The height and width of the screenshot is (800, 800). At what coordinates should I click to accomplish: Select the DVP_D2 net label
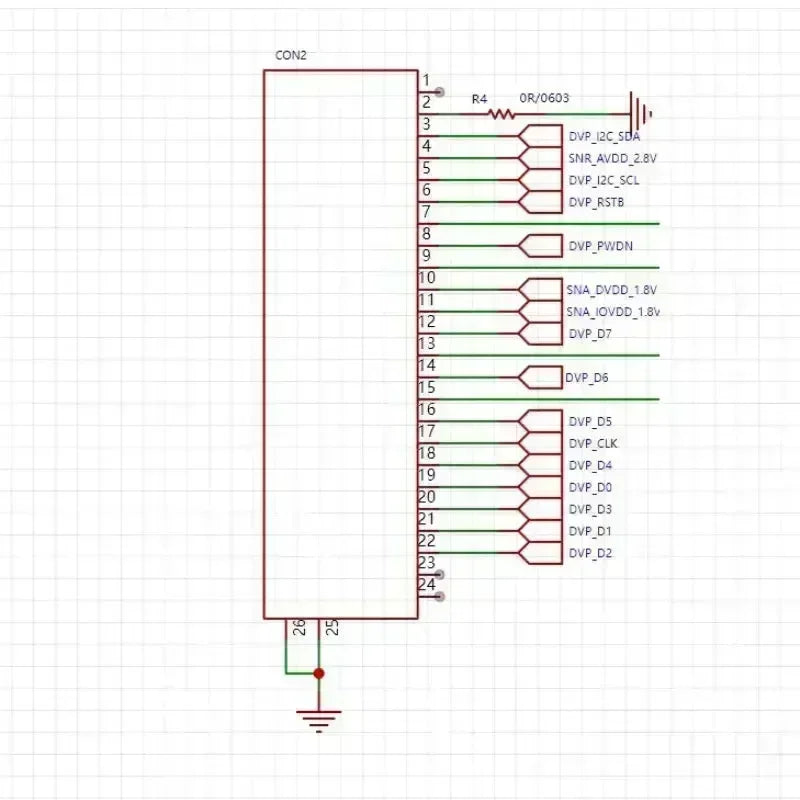pyautogui.click(x=590, y=553)
